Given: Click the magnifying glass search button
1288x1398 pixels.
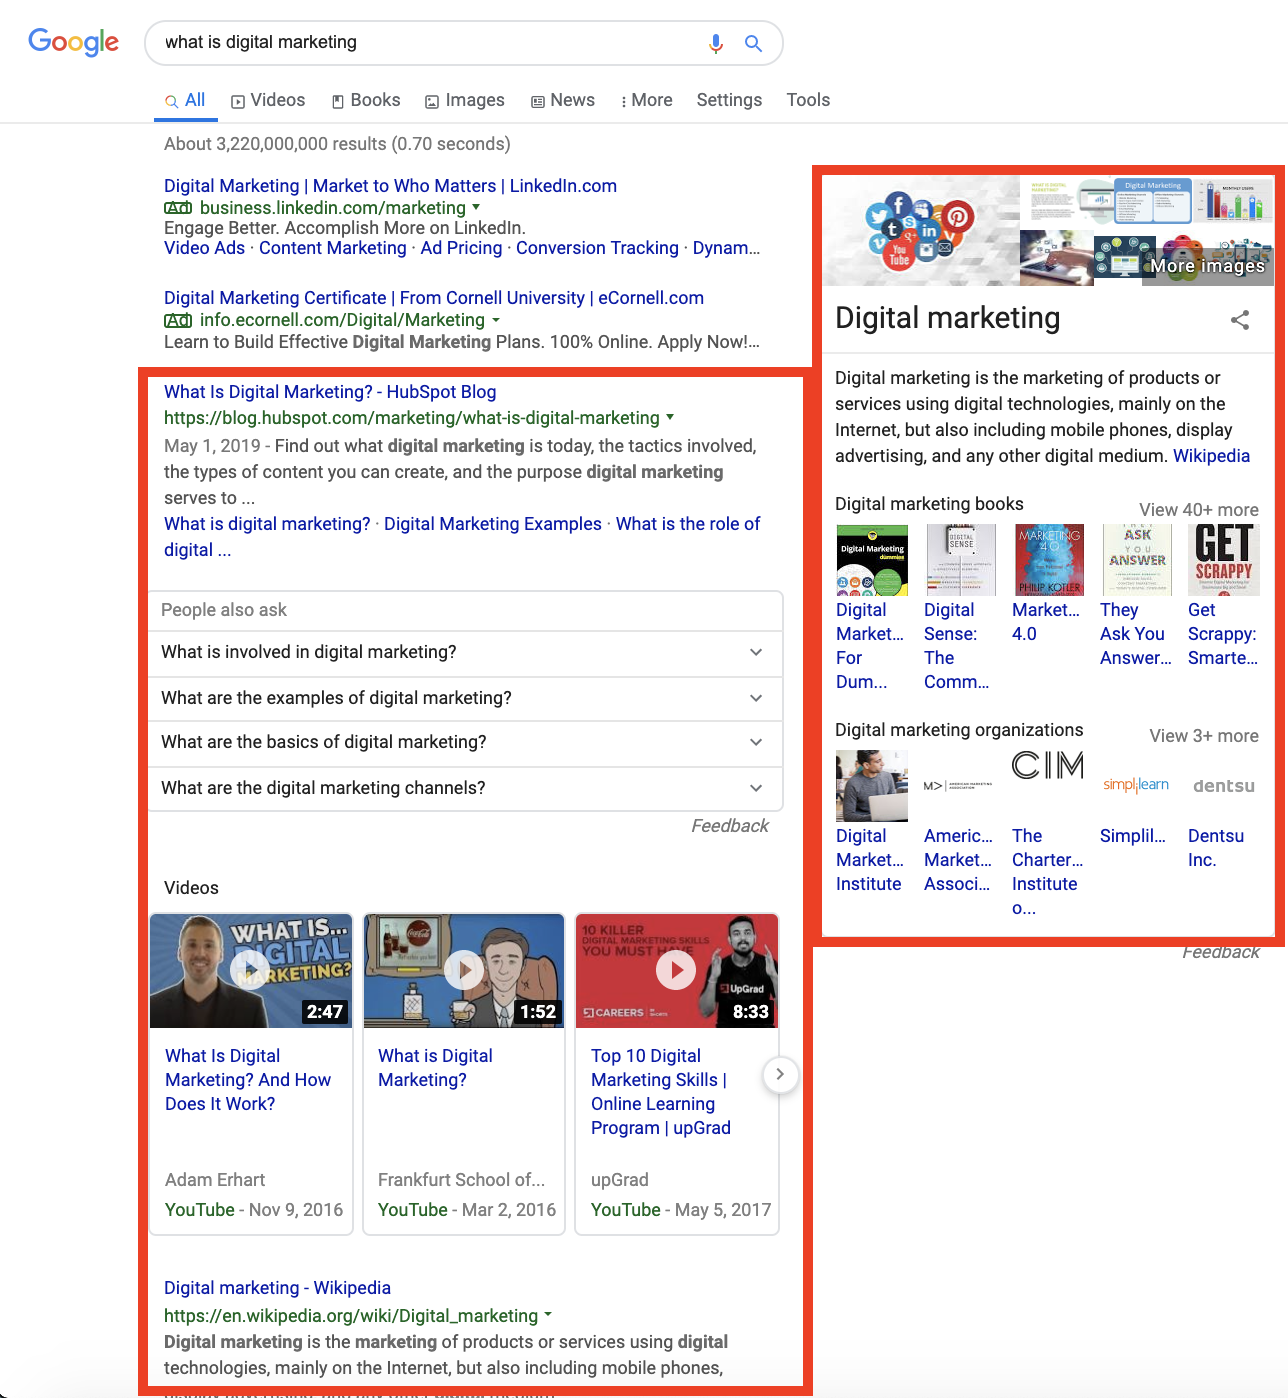Looking at the screenshot, I should (753, 43).
